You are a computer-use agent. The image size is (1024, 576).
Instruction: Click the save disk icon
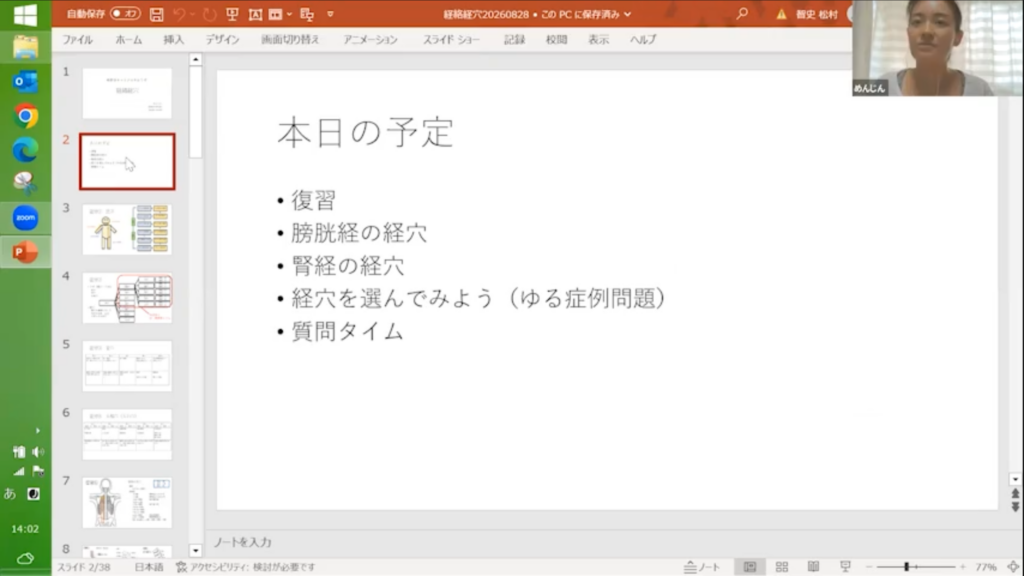click(x=156, y=14)
